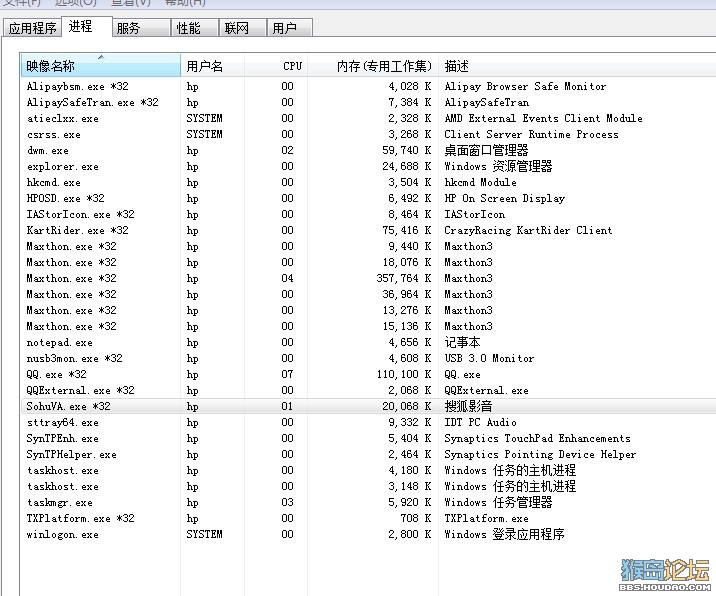Switch to the 应用程序 tab
Screen dimensions: 716x596
[x=32, y=28]
